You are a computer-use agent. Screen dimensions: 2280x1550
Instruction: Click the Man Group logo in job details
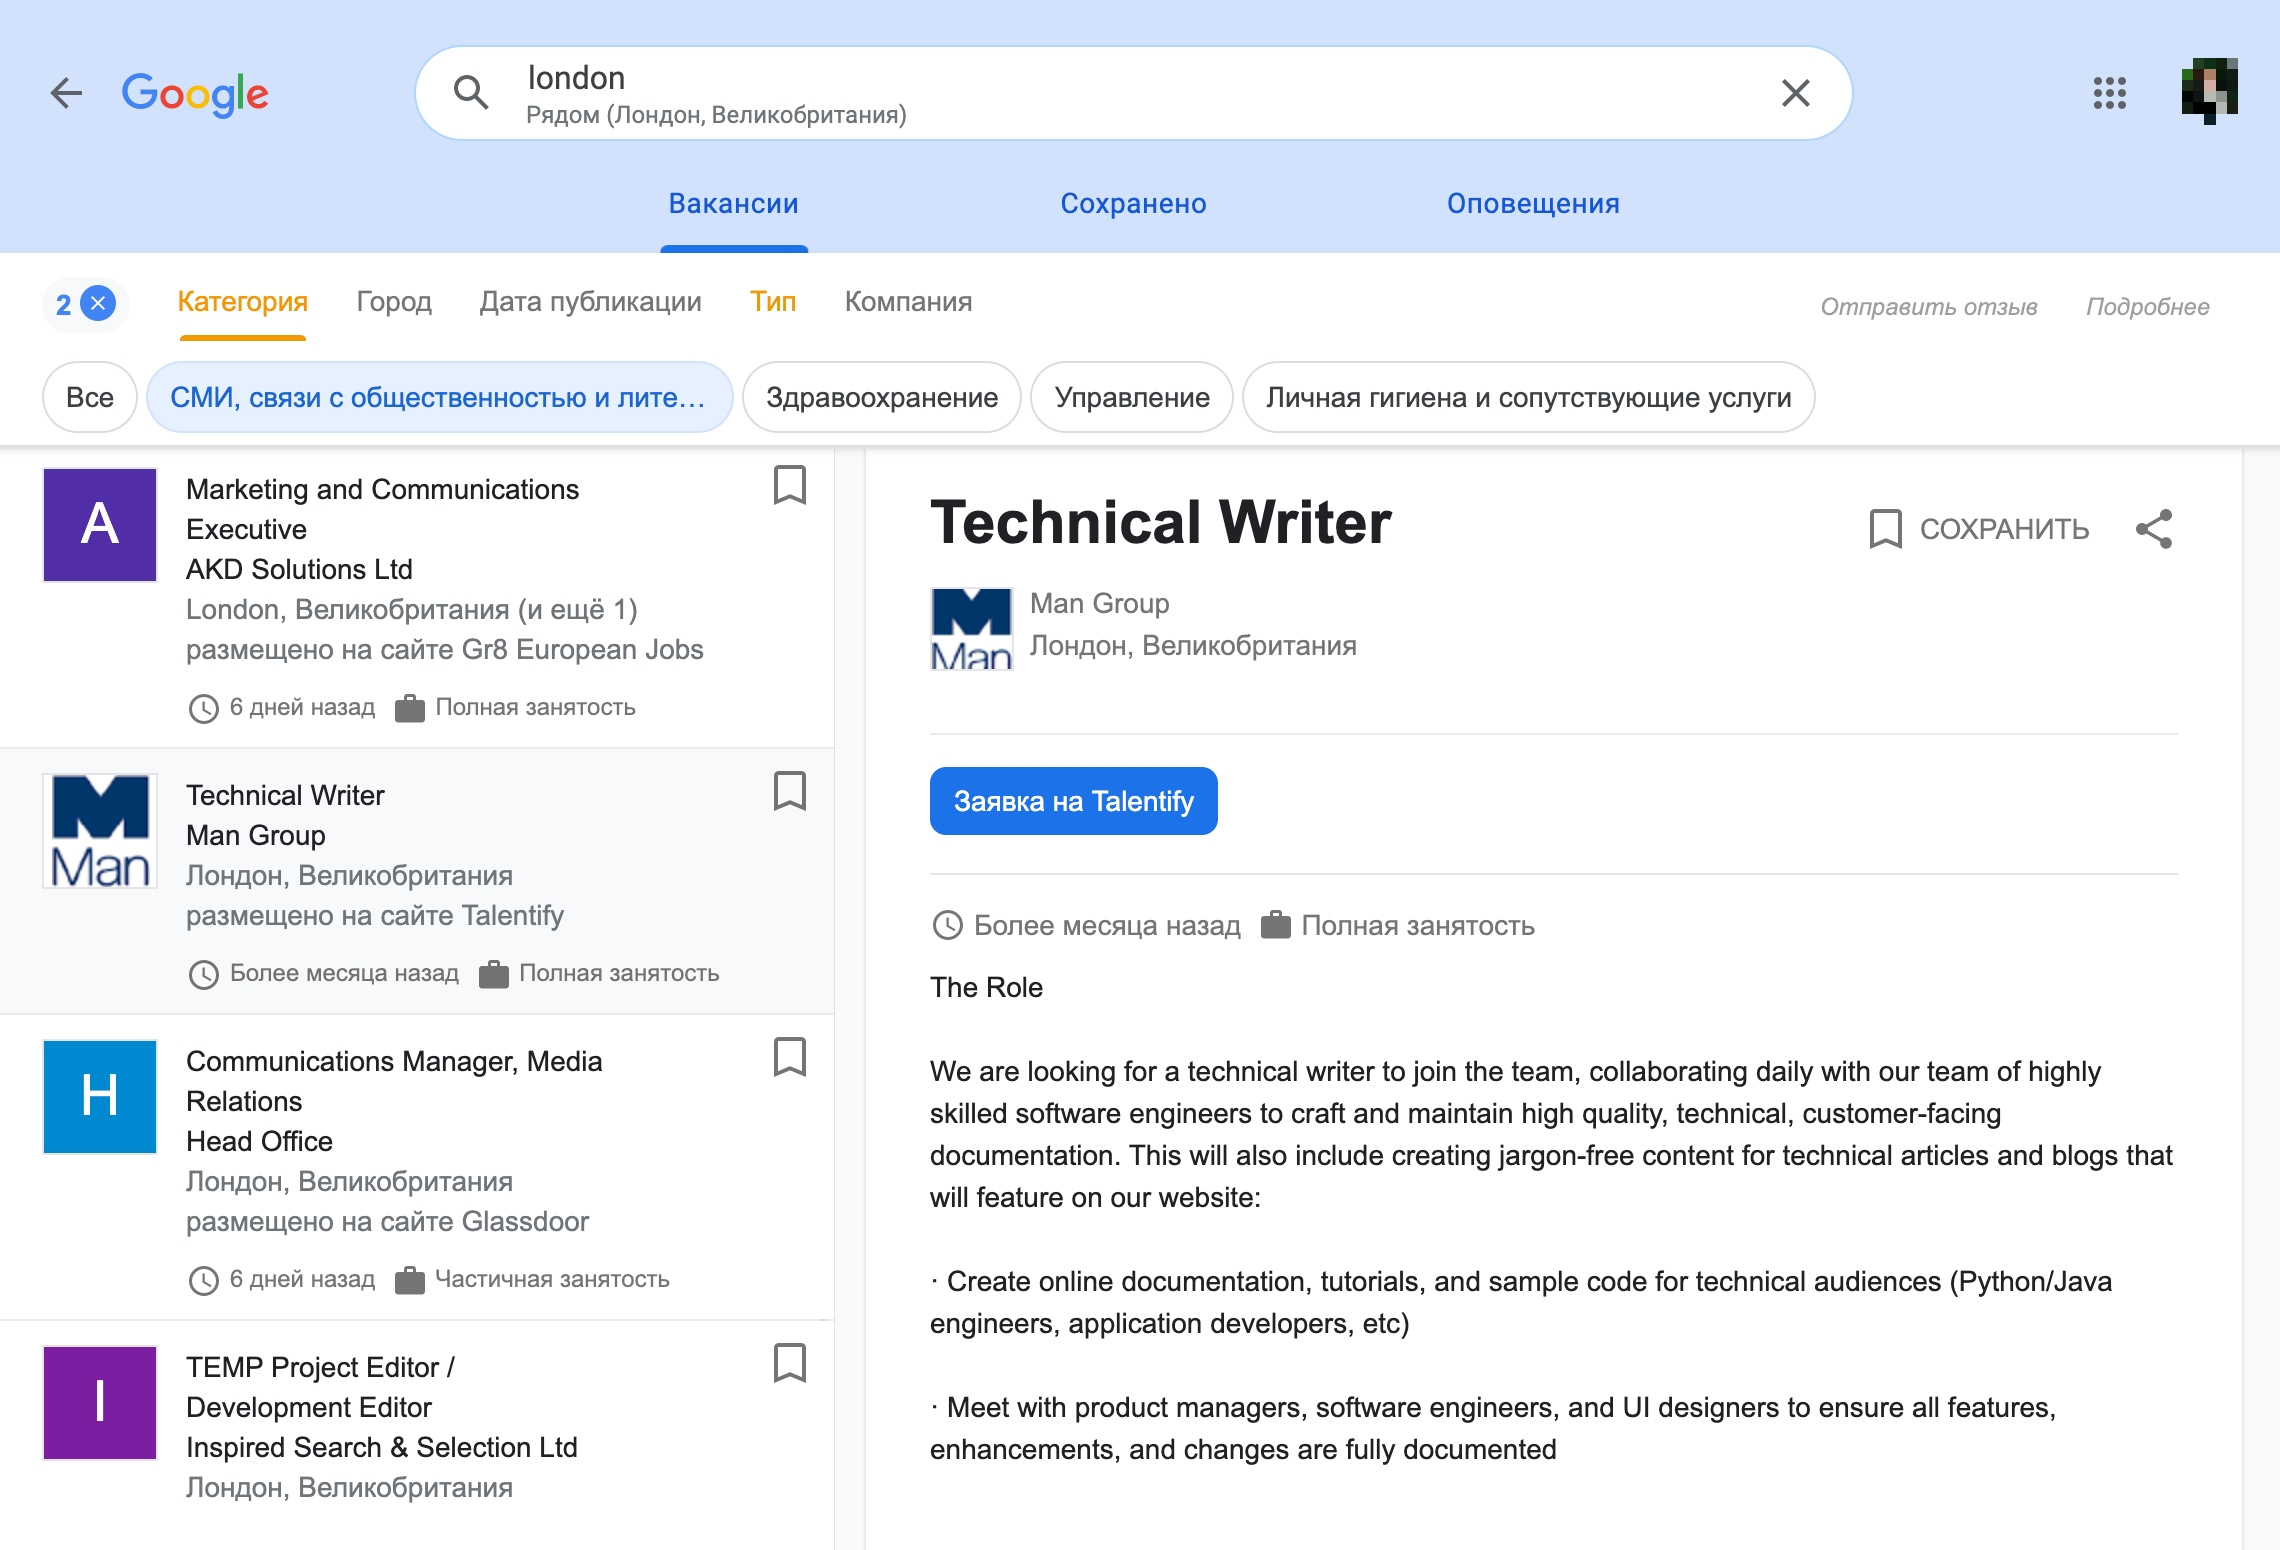pos(971,629)
